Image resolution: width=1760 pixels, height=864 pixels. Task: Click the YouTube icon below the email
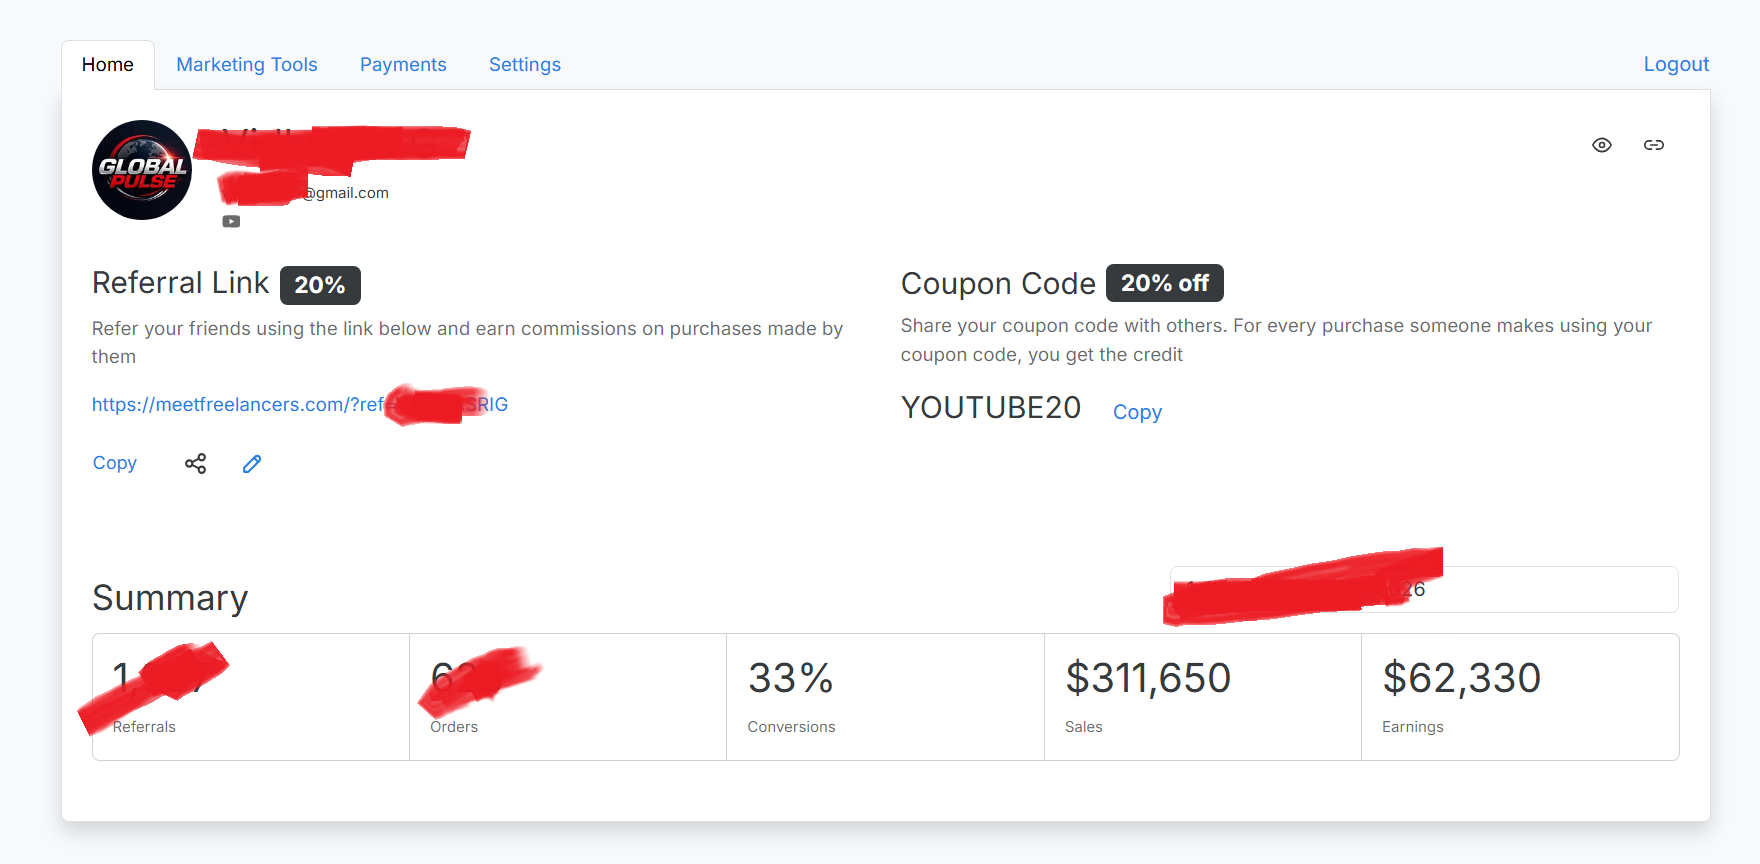[231, 222]
